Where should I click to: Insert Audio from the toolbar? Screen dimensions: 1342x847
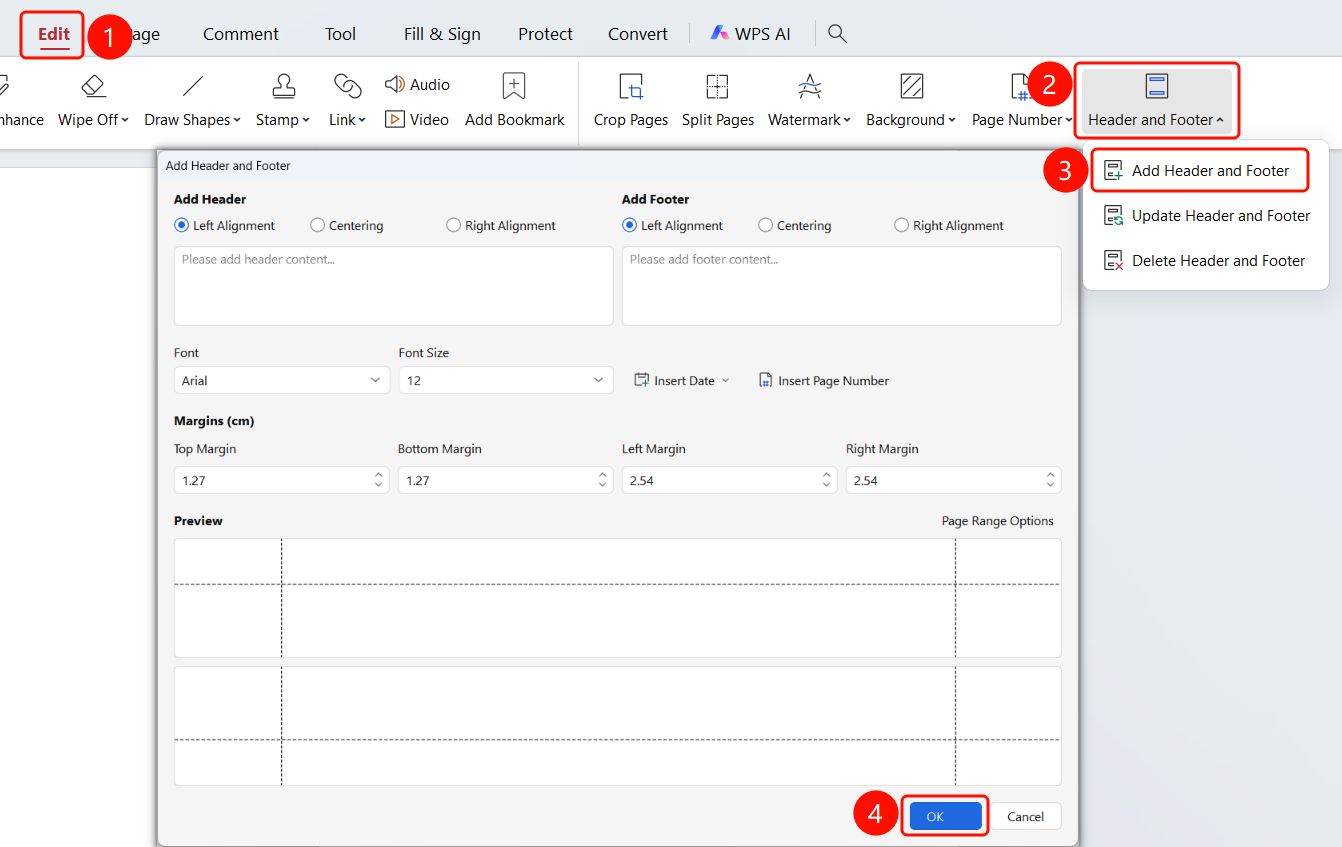tap(418, 85)
